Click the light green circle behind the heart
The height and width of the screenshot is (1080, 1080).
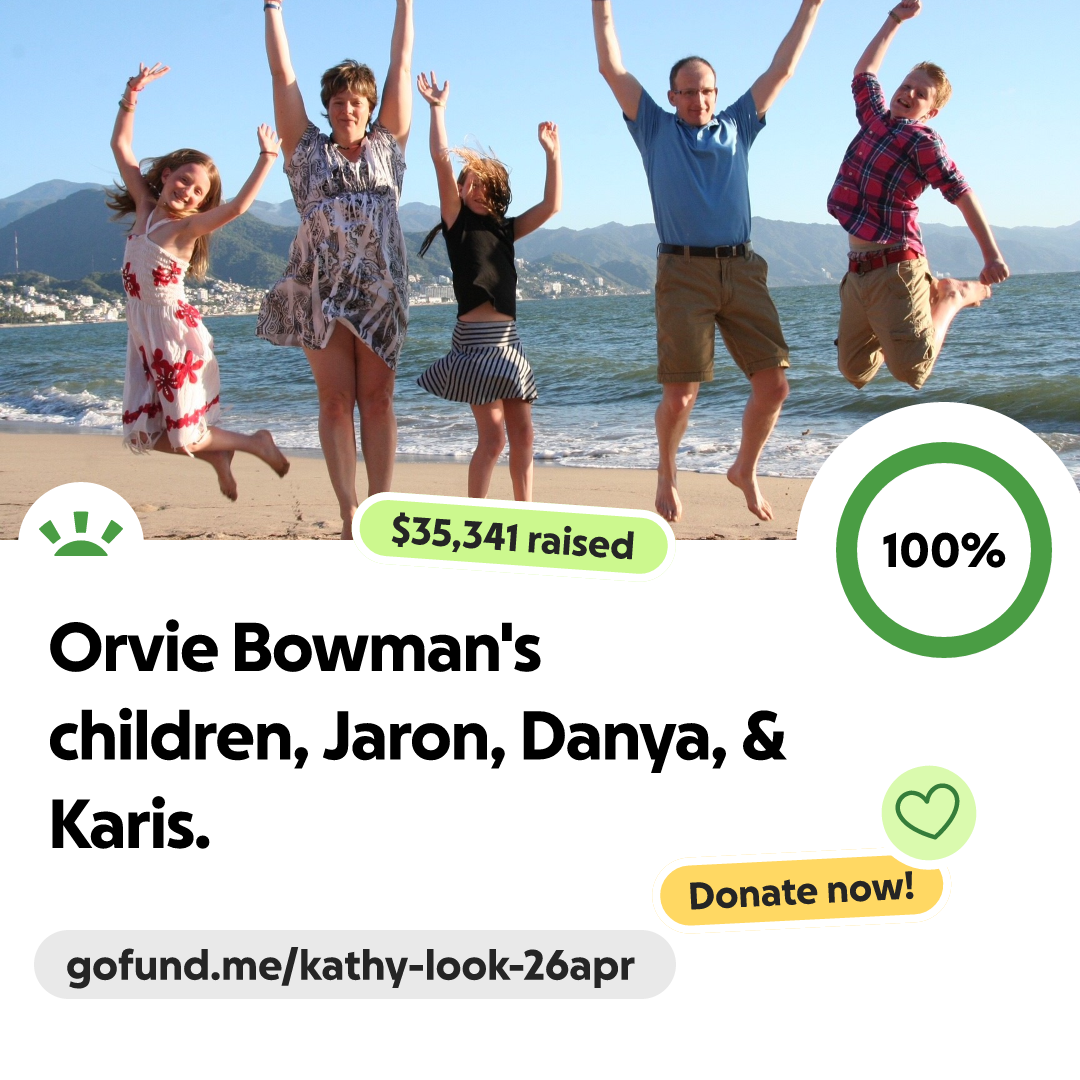(928, 813)
